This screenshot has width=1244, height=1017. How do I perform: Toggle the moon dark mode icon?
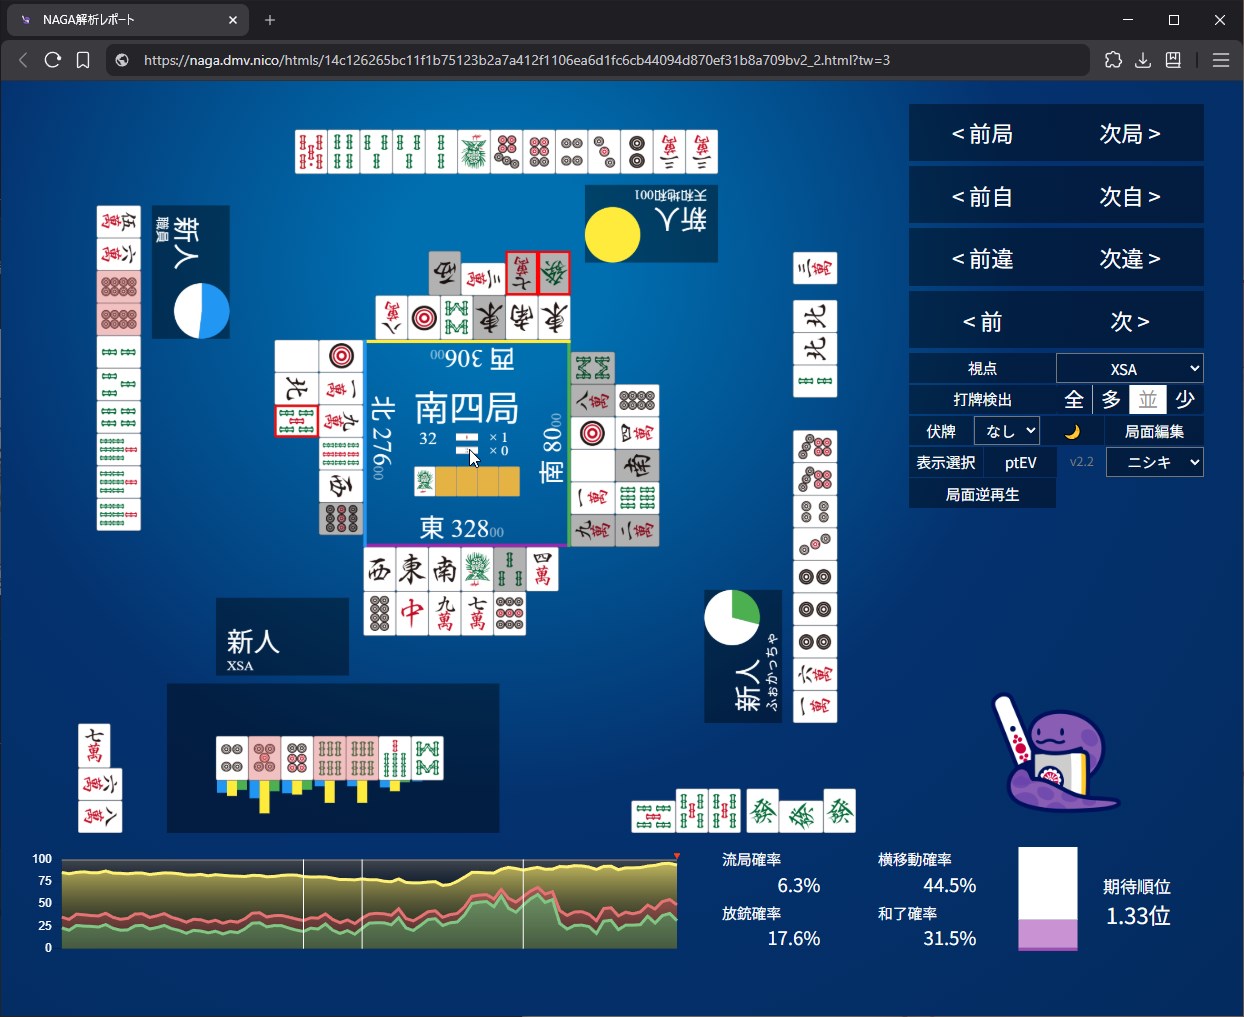[1072, 431]
